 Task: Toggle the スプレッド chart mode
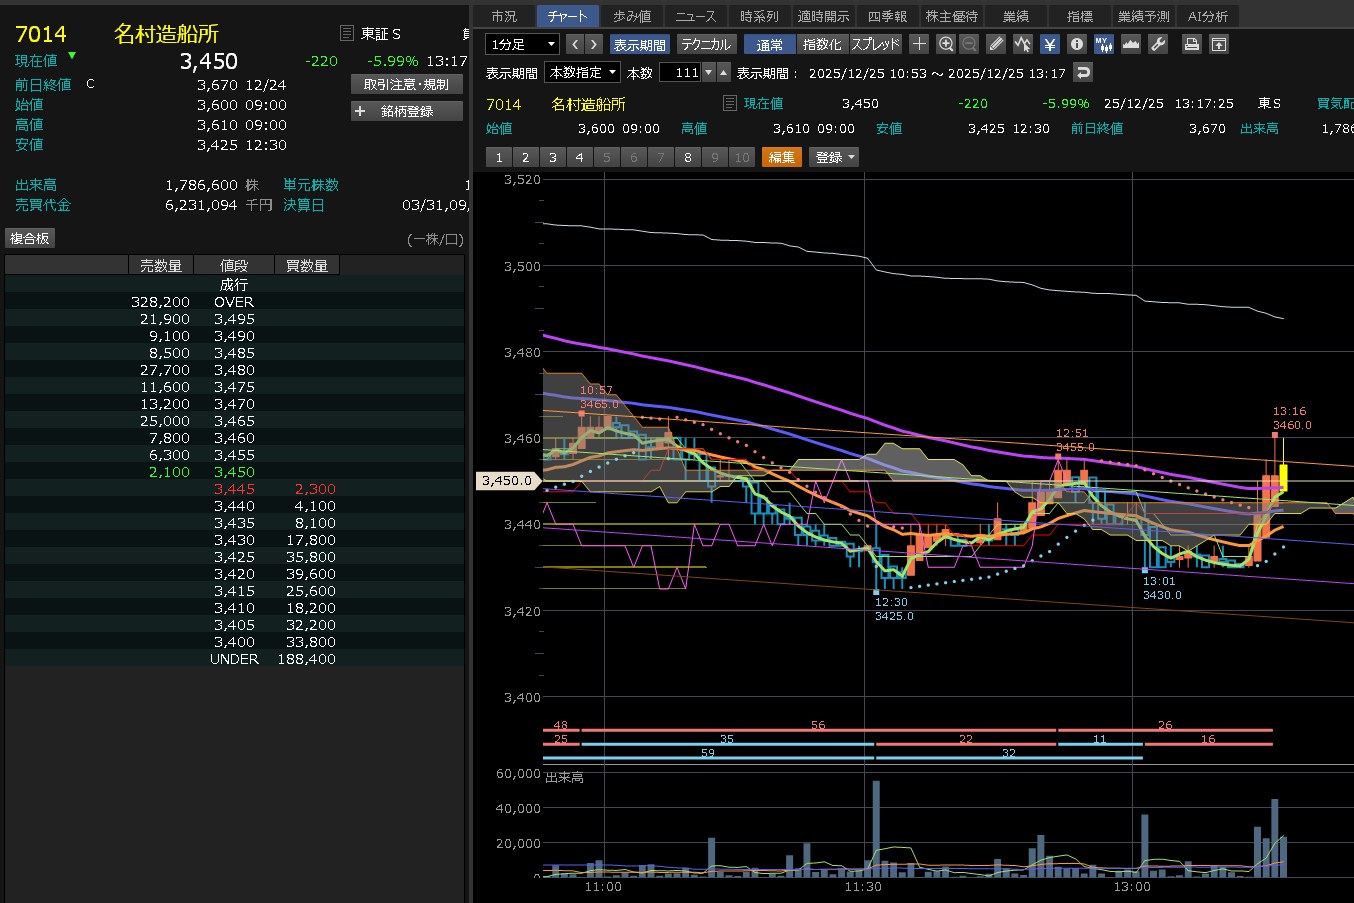coord(876,44)
